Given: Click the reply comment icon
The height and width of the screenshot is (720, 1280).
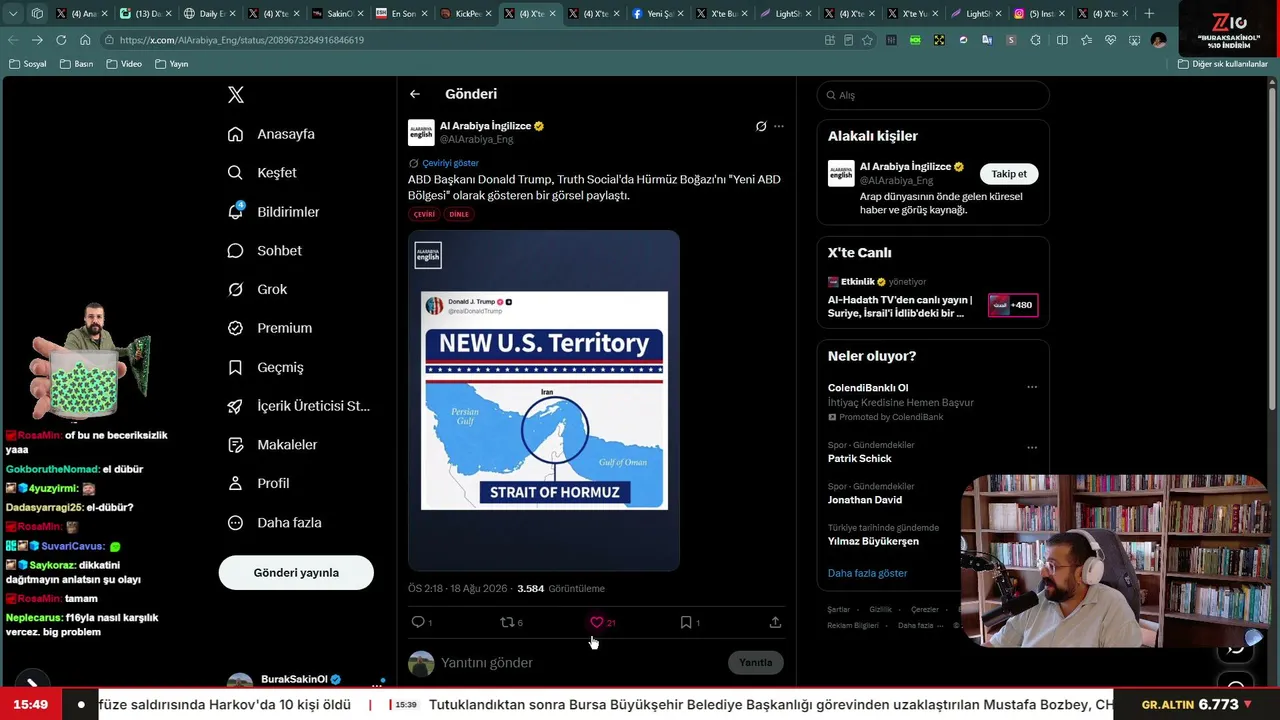Looking at the screenshot, I should (x=418, y=622).
